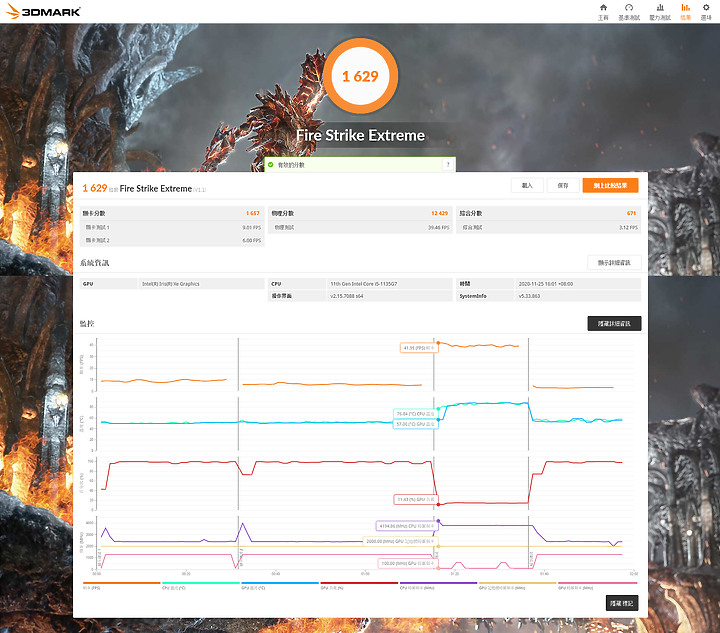Select the orange Results tab
Screen dimensions: 720x633
pyautogui.click(x=686, y=12)
